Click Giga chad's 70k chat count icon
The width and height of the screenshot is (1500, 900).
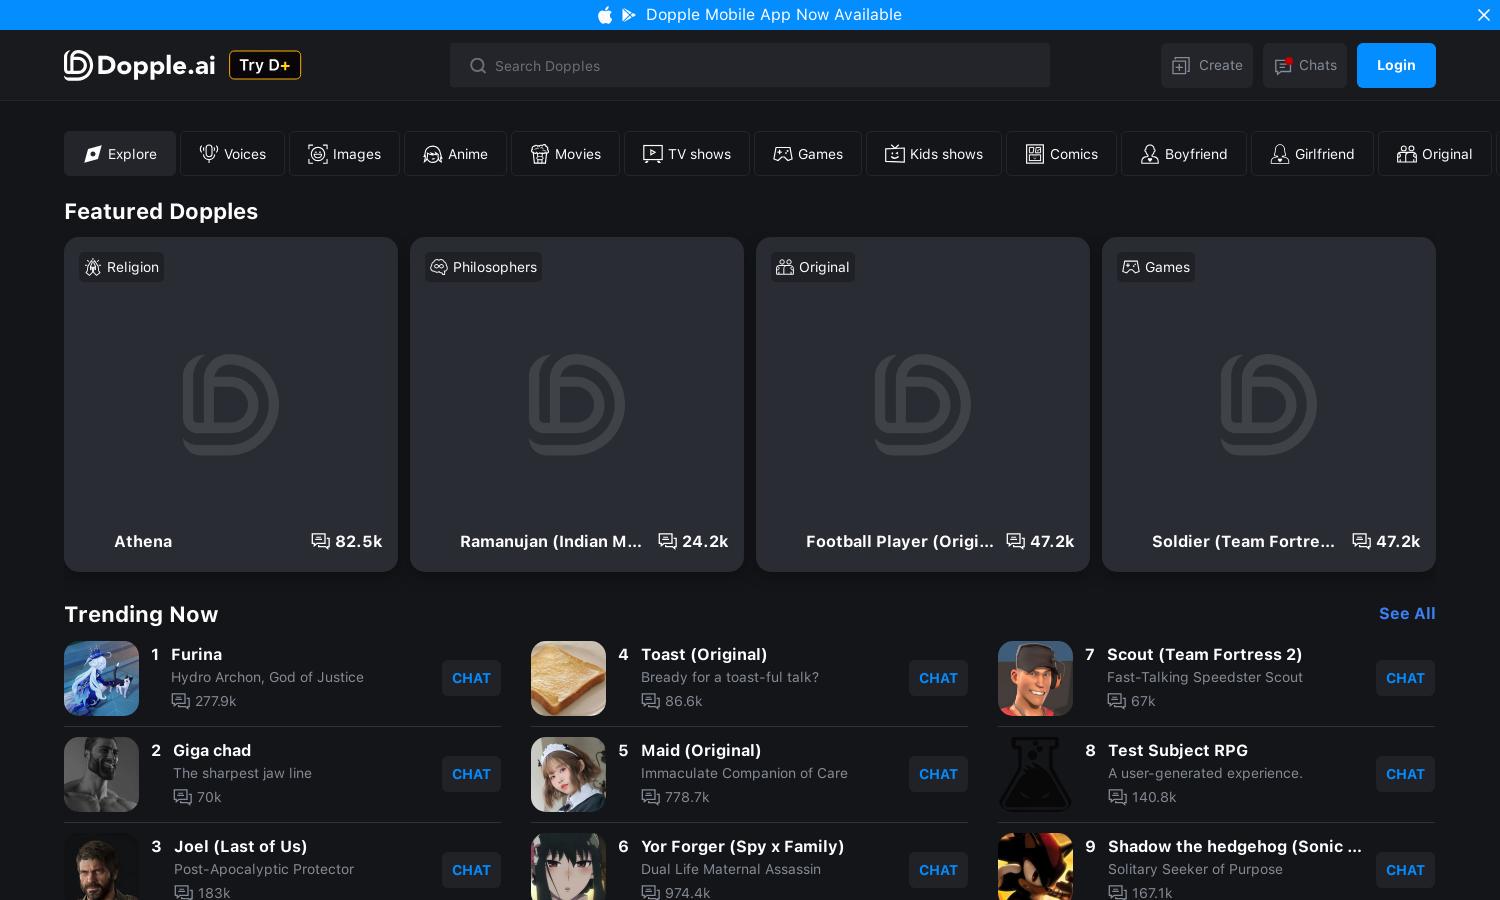coord(182,797)
